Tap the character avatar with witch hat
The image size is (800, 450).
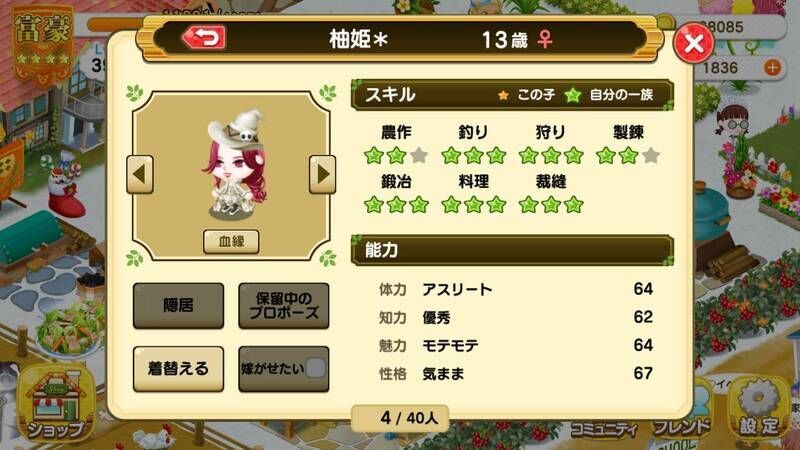tap(235, 164)
